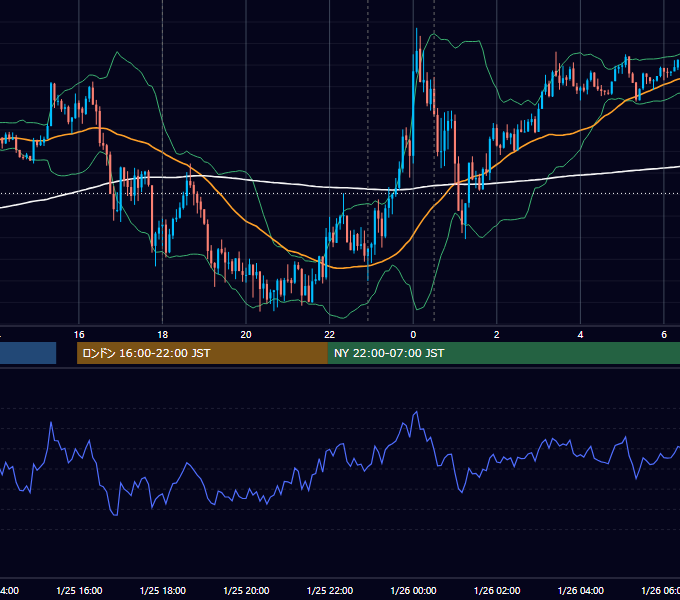Click the 1/25 18:00 date label
The width and height of the screenshot is (680, 600).
[x=163, y=591]
